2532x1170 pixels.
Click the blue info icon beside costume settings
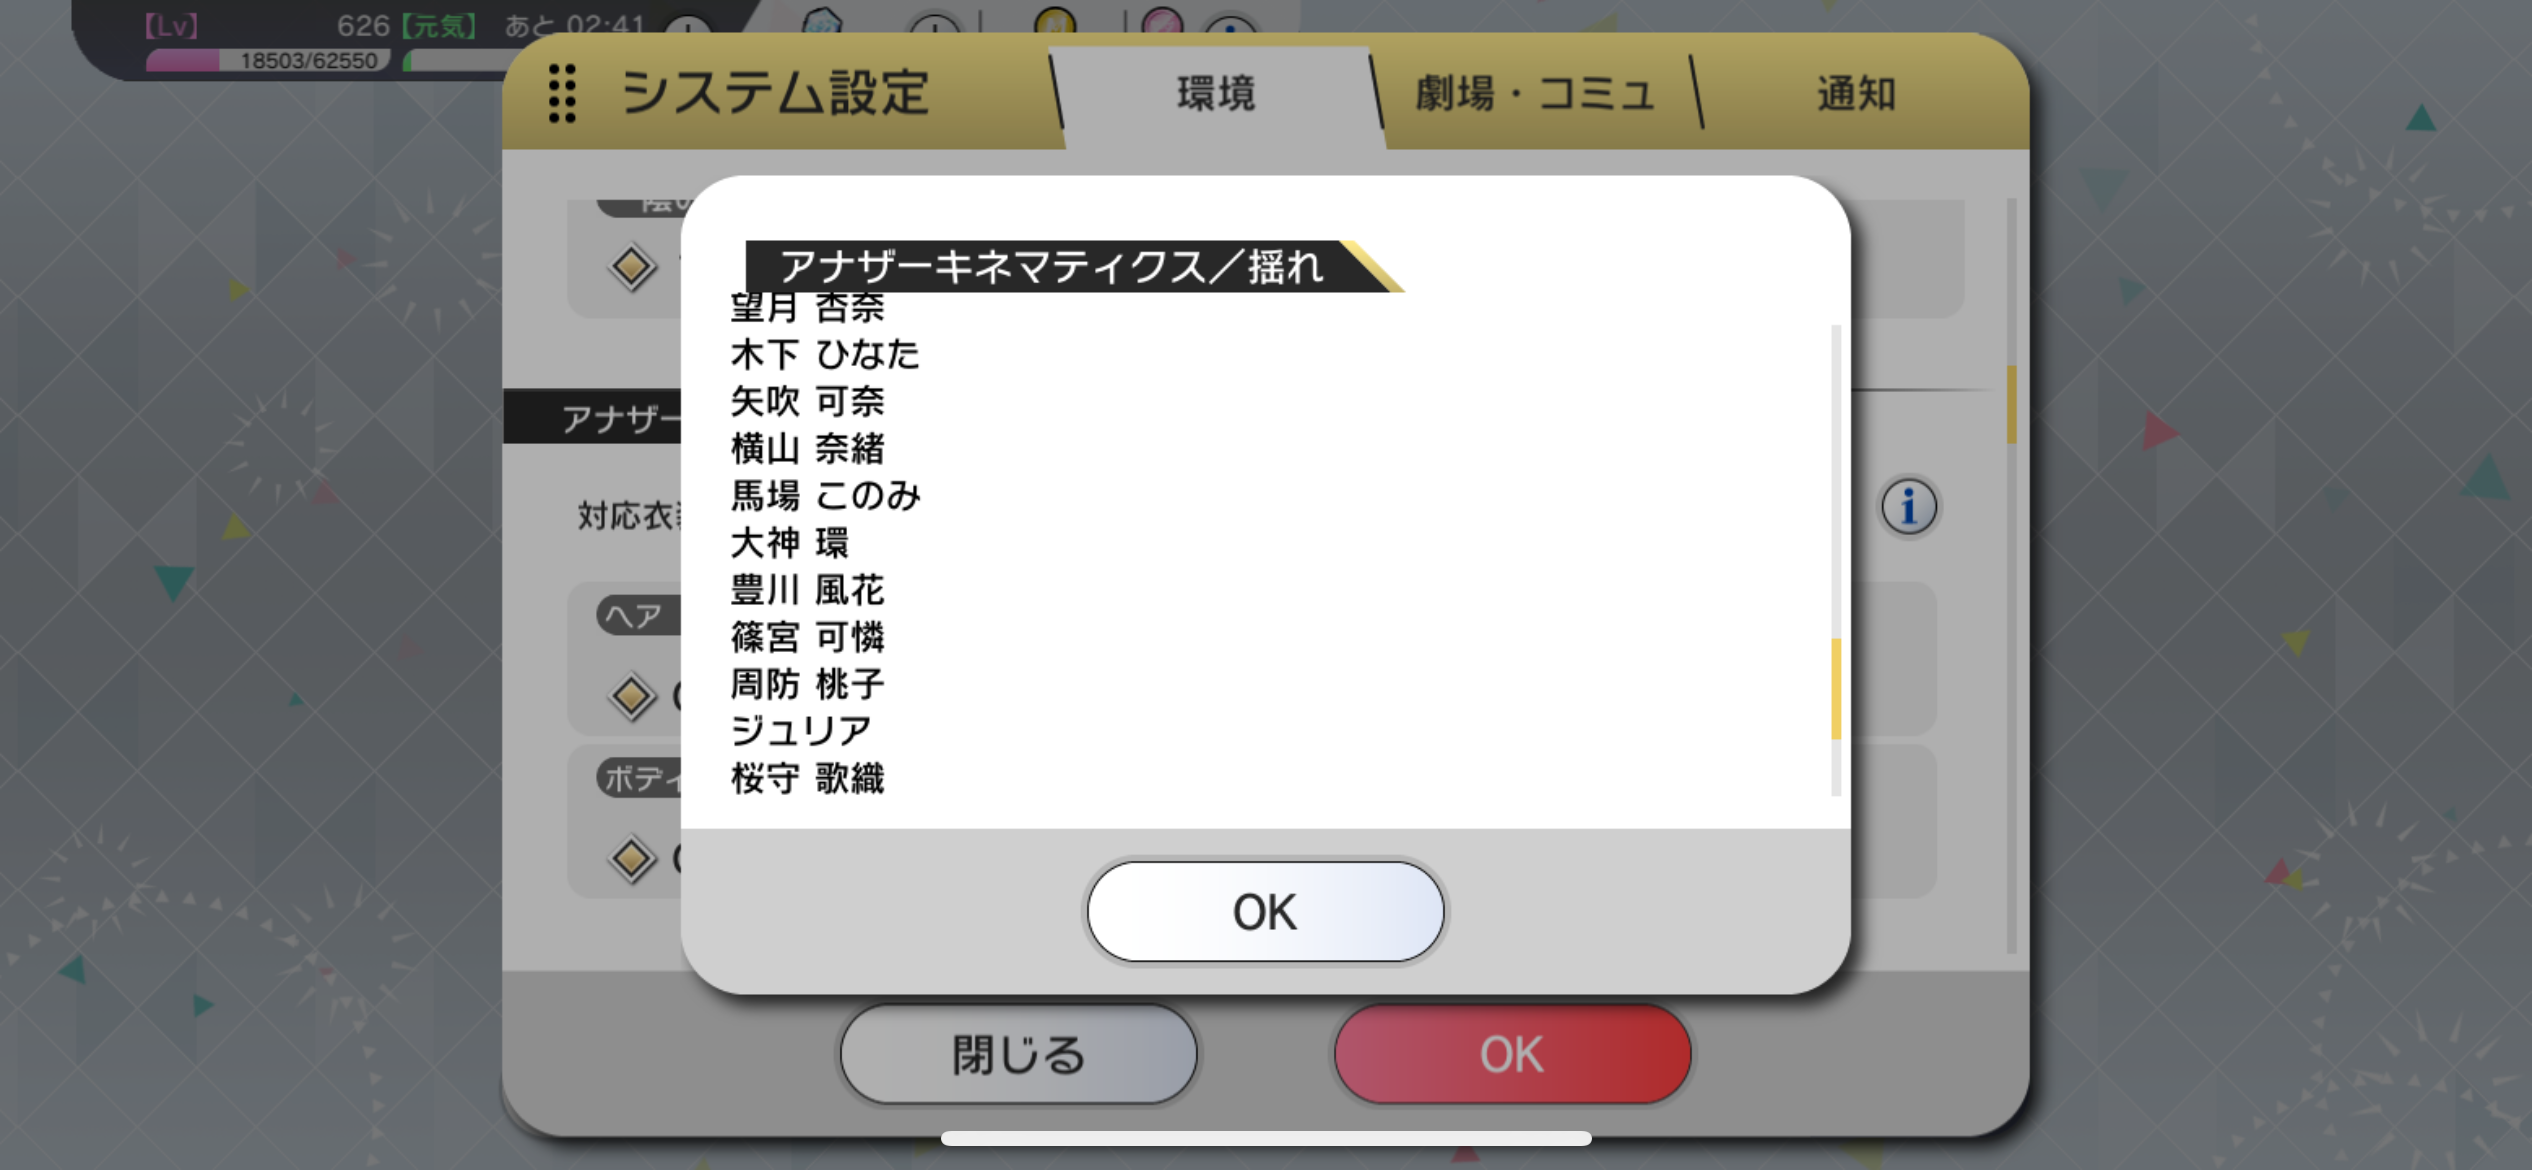click(1908, 506)
